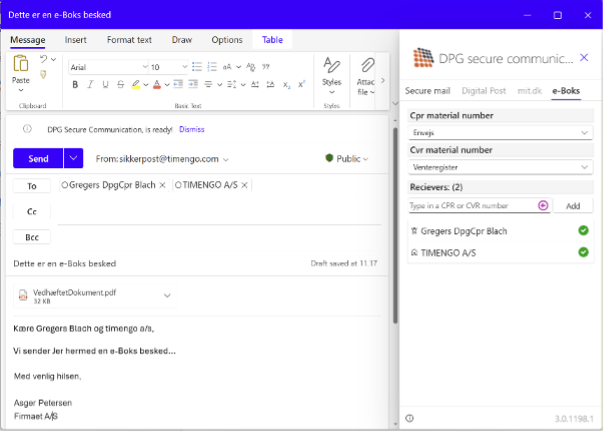This screenshot has height=432, width=604.
Task: Apply strikethrough formatting
Action: click(121, 84)
